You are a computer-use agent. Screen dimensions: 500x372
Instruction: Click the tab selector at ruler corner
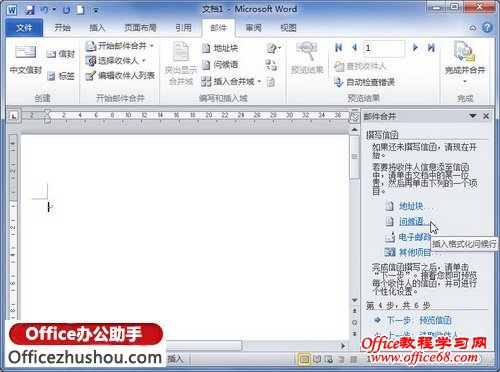point(14,116)
